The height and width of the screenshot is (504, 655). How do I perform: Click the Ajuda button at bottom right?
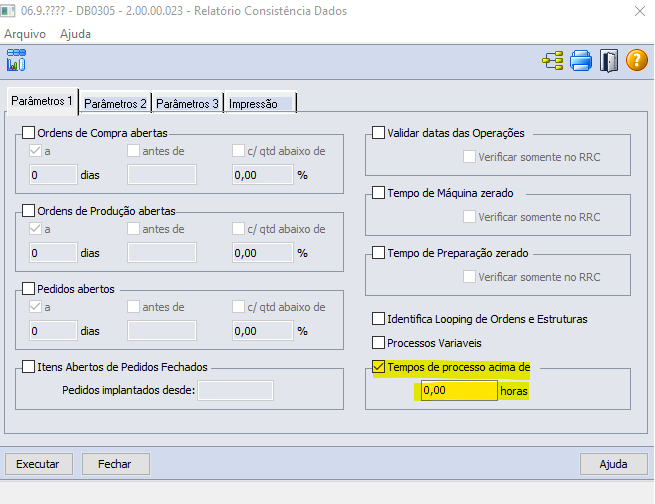click(614, 464)
